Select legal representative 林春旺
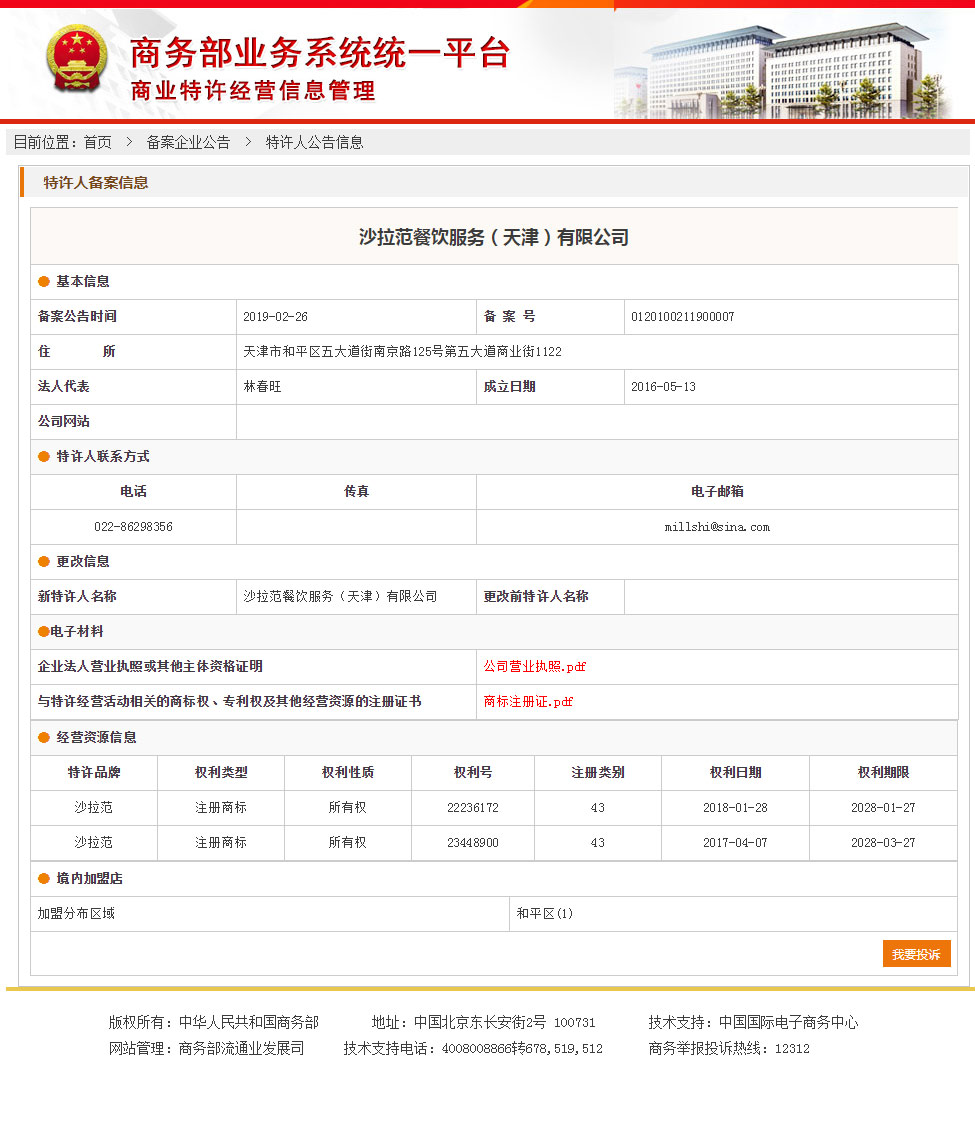The width and height of the screenshot is (975, 1131). point(262,387)
